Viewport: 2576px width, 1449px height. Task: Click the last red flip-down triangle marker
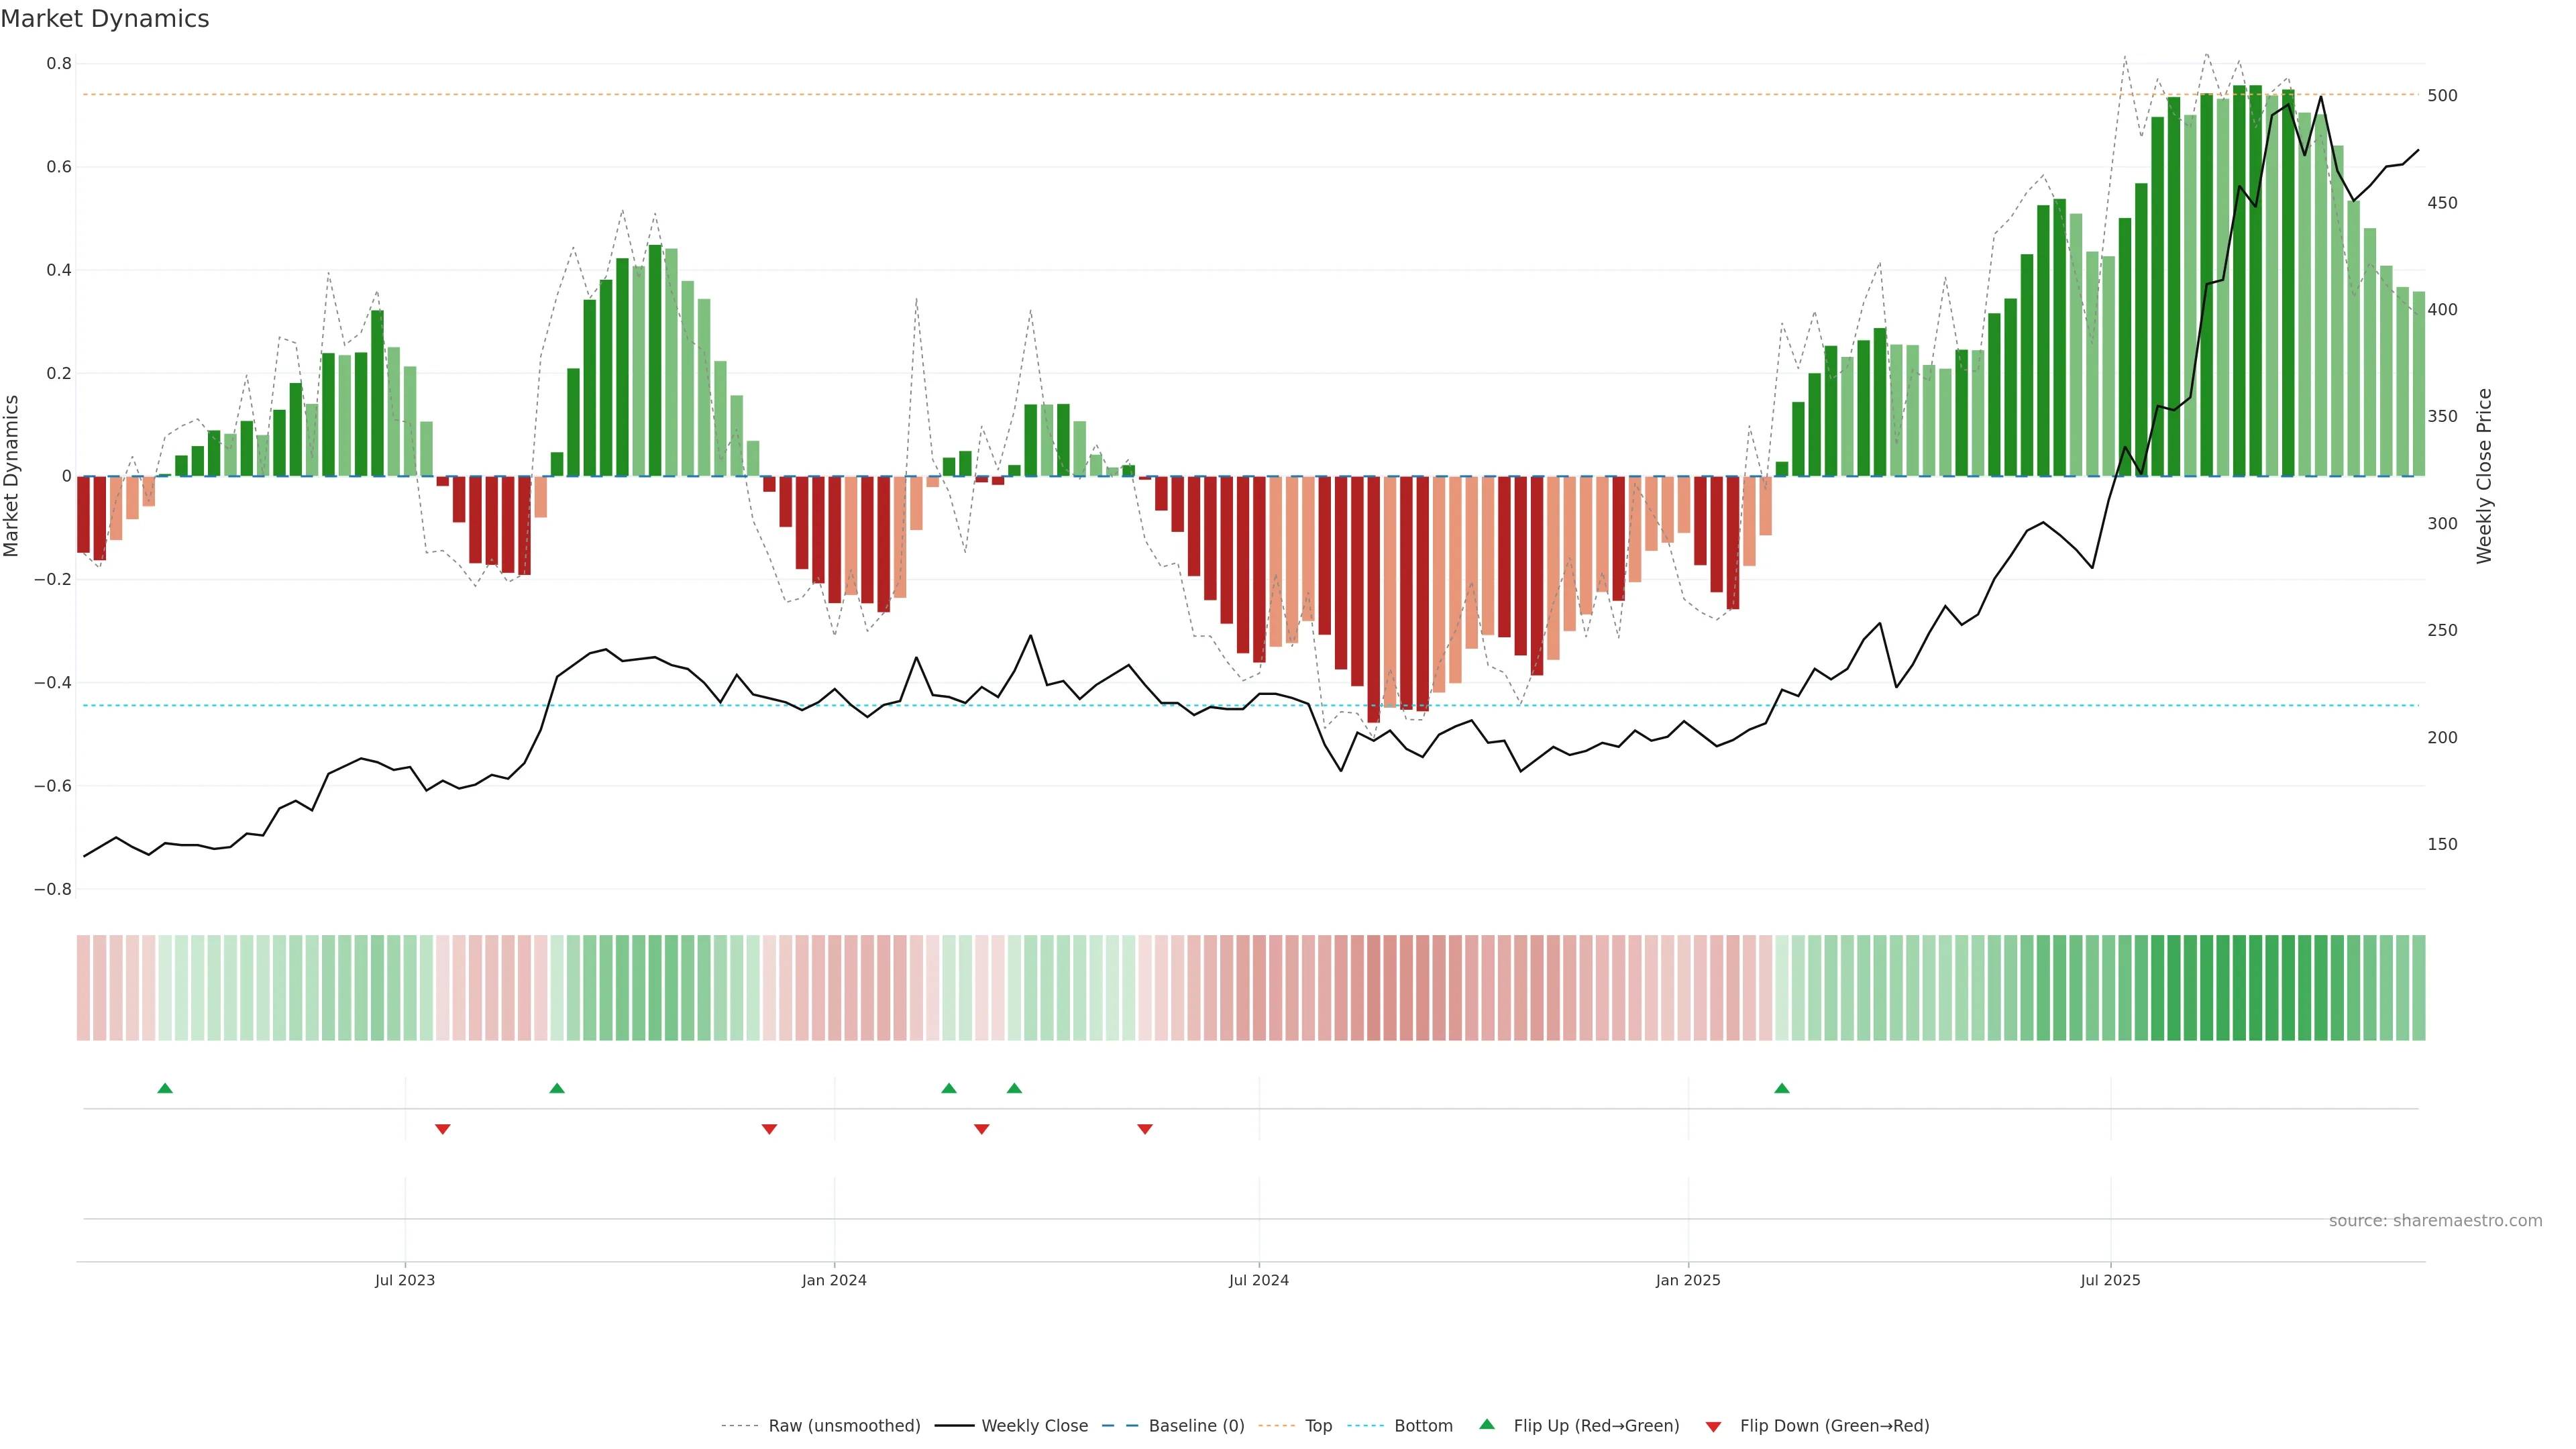point(1145,1129)
